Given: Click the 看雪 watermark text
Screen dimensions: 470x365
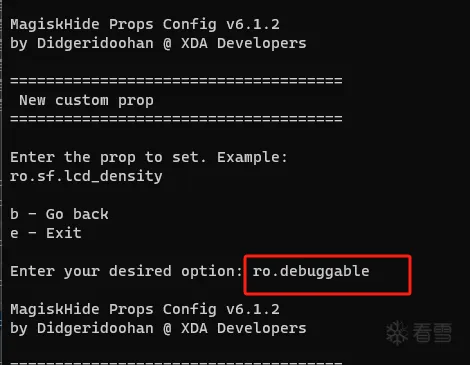Looking at the screenshot, I should [432, 333].
